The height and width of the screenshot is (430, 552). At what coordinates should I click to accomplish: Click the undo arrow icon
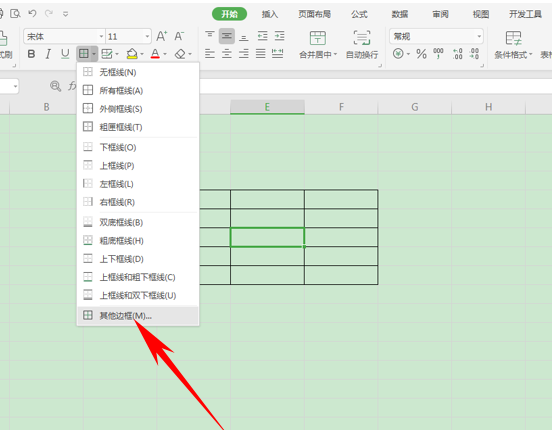(32, 13)
